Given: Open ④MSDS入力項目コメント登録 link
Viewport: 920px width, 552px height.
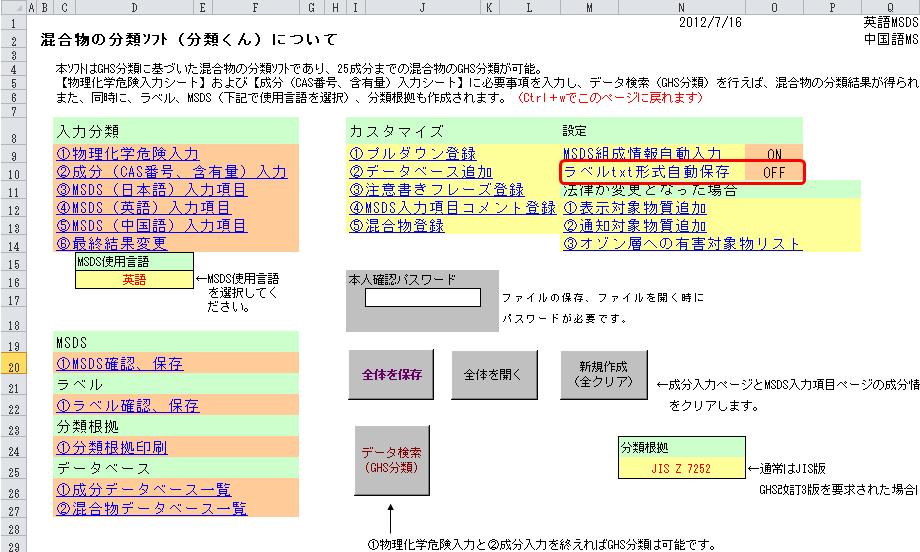Looking at the screenshot, I should (x=452, y=208).
